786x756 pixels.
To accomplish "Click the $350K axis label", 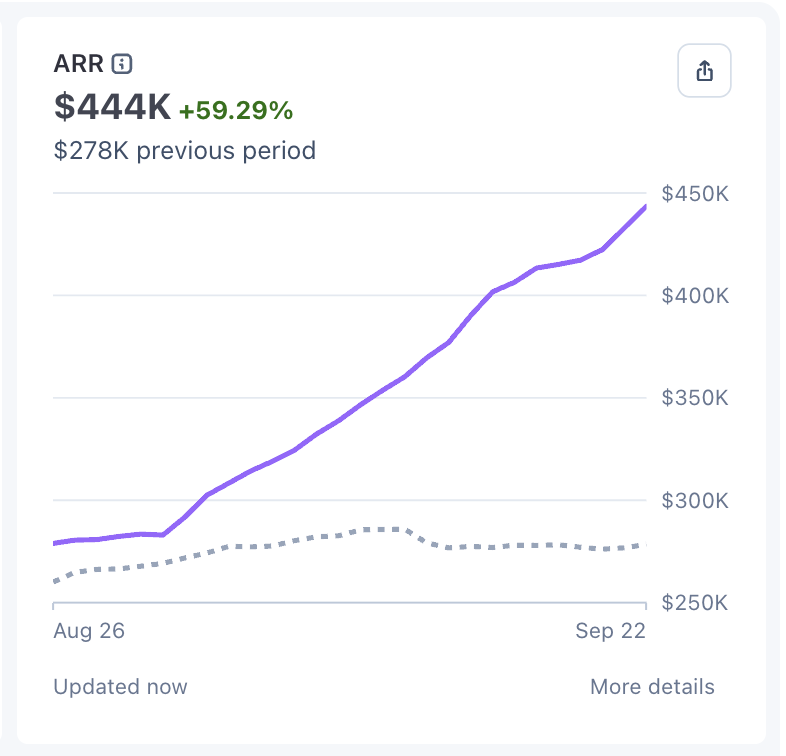I will click(x=695, y=398).
